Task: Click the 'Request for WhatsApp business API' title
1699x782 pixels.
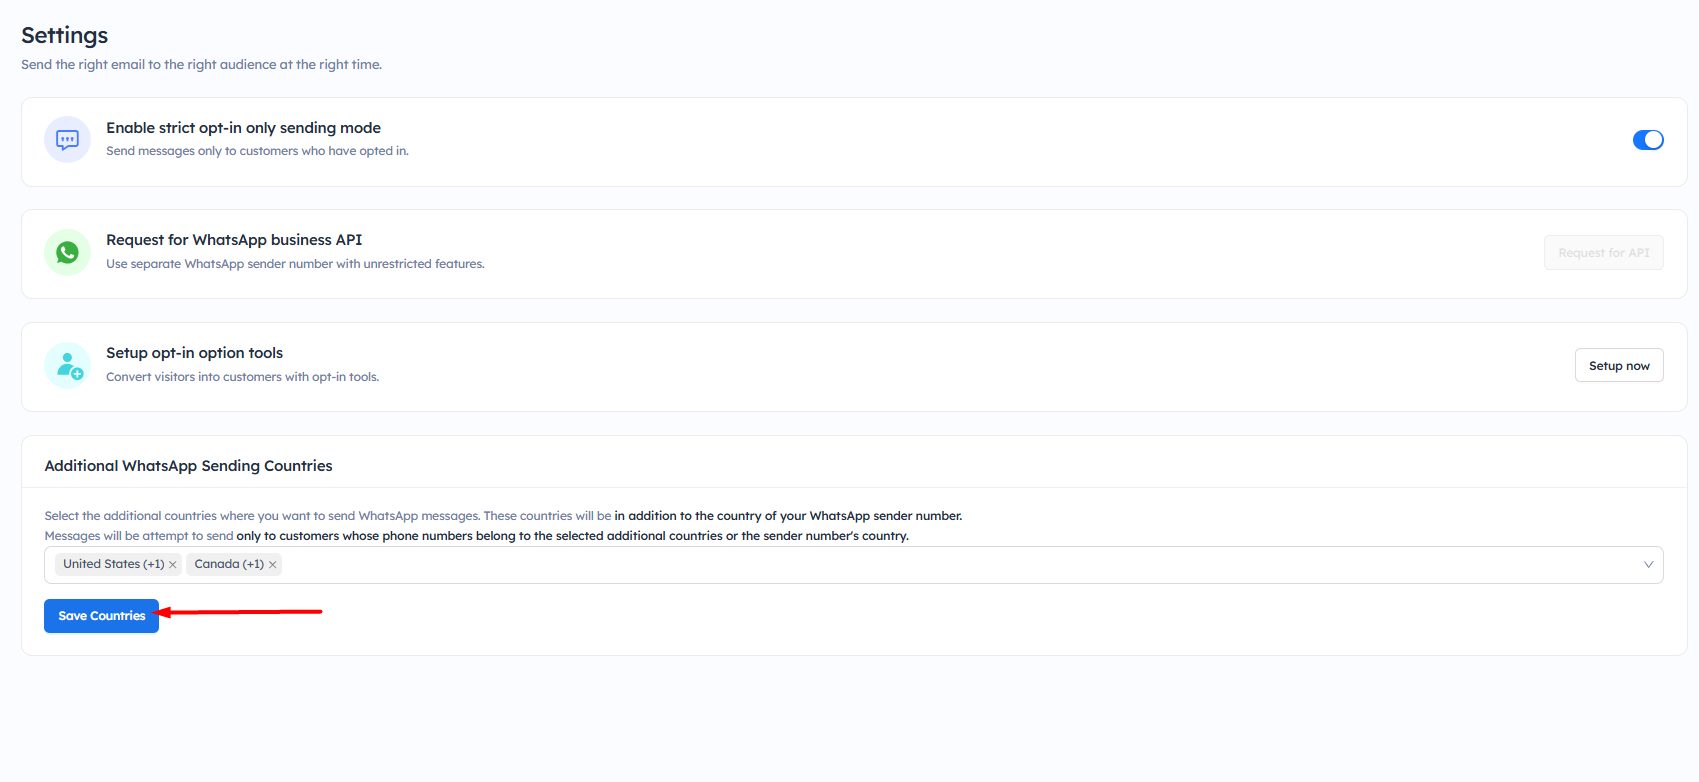Action: 234,240
